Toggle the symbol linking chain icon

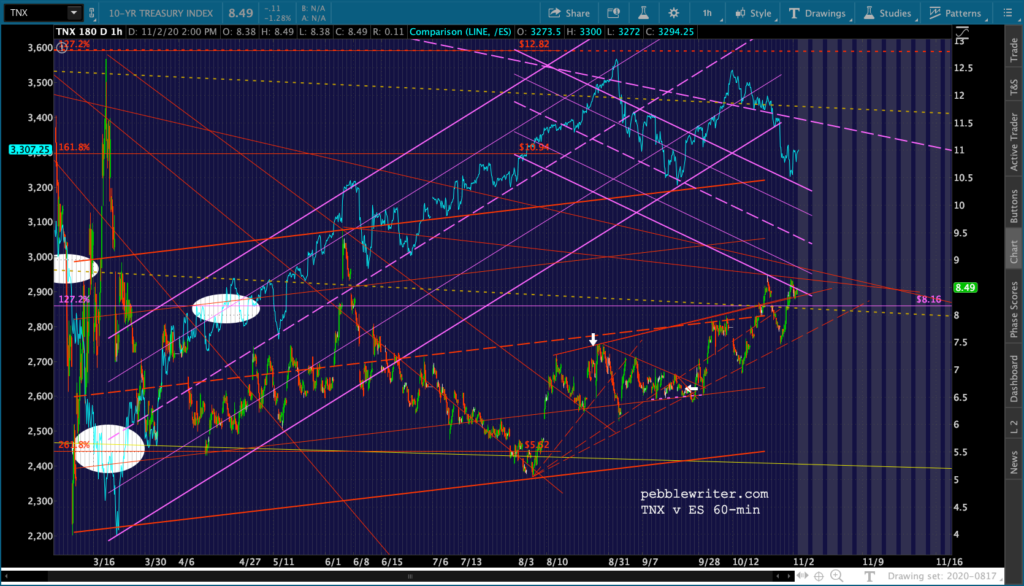coord(91,13)
